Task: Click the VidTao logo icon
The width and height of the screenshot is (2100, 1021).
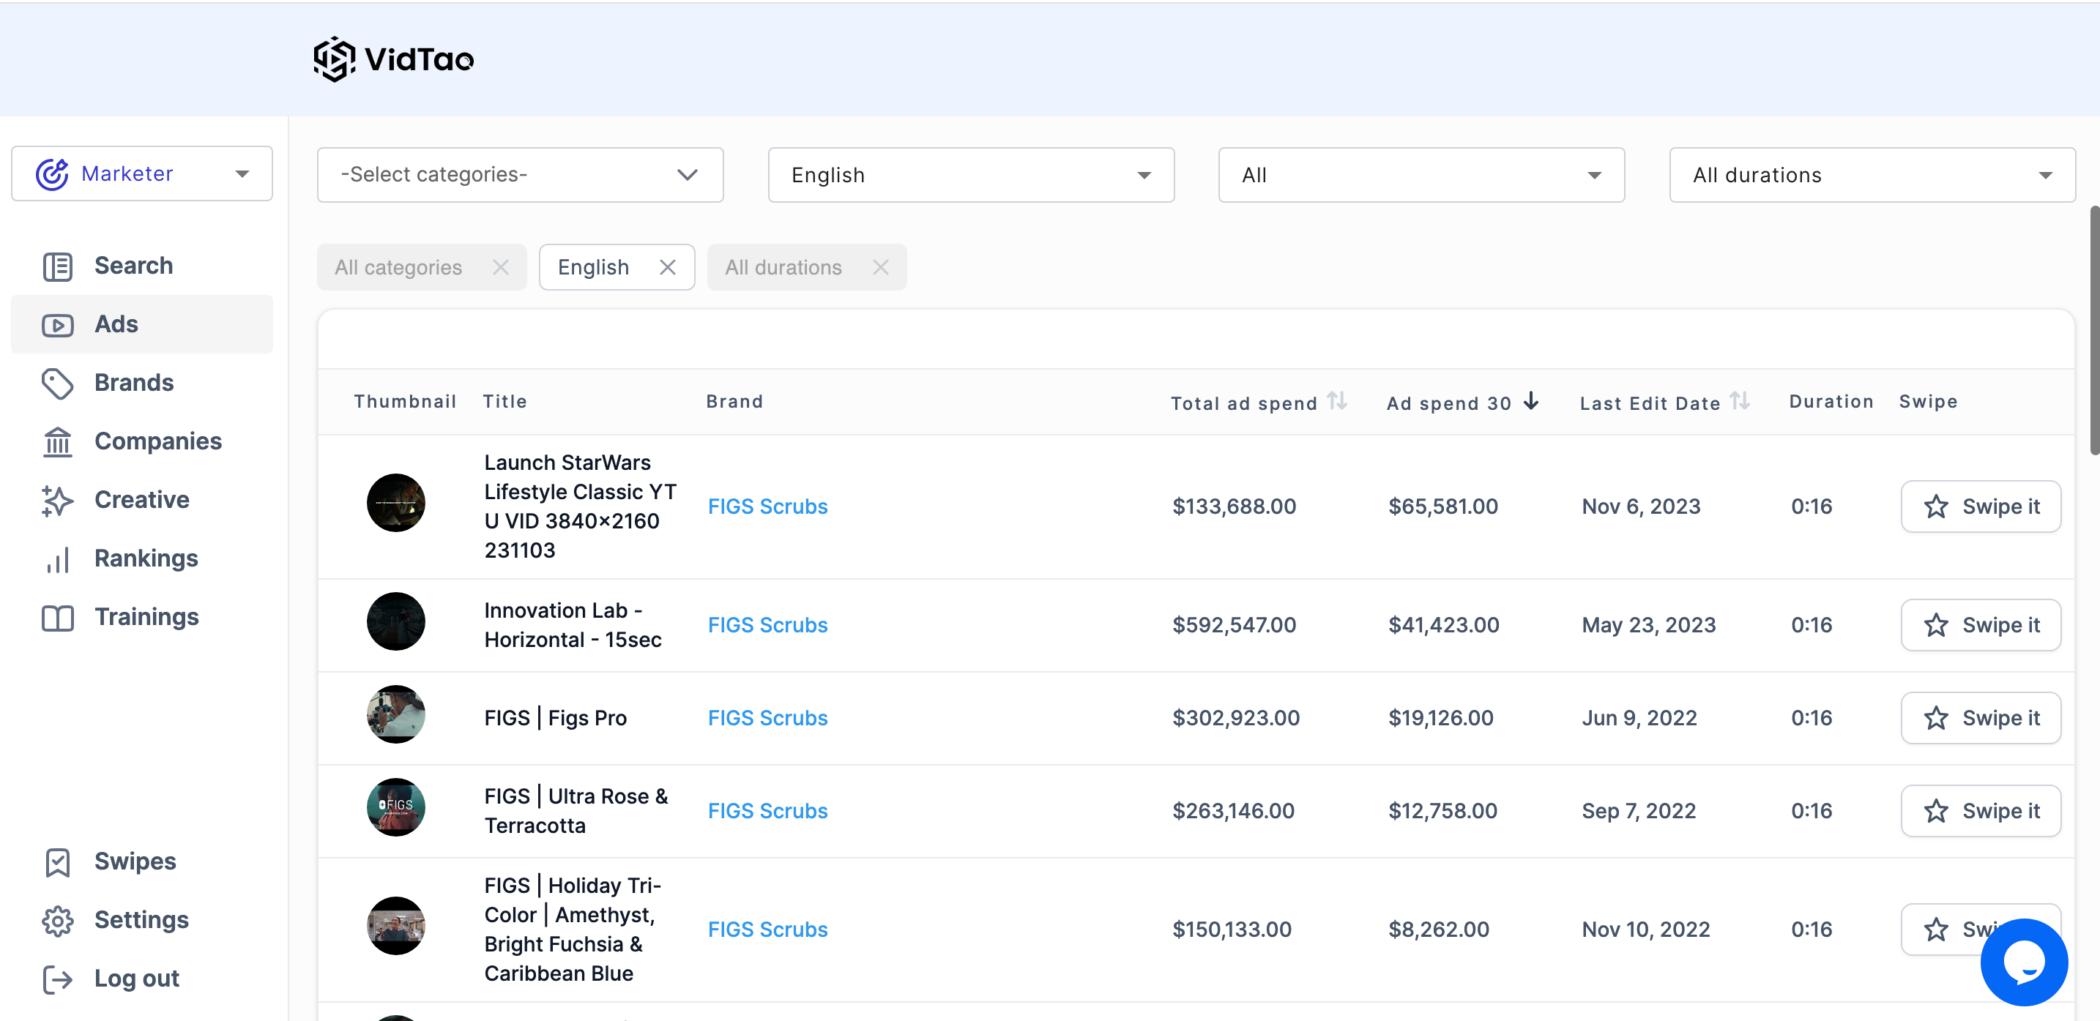Action: (x=334, y=59)
